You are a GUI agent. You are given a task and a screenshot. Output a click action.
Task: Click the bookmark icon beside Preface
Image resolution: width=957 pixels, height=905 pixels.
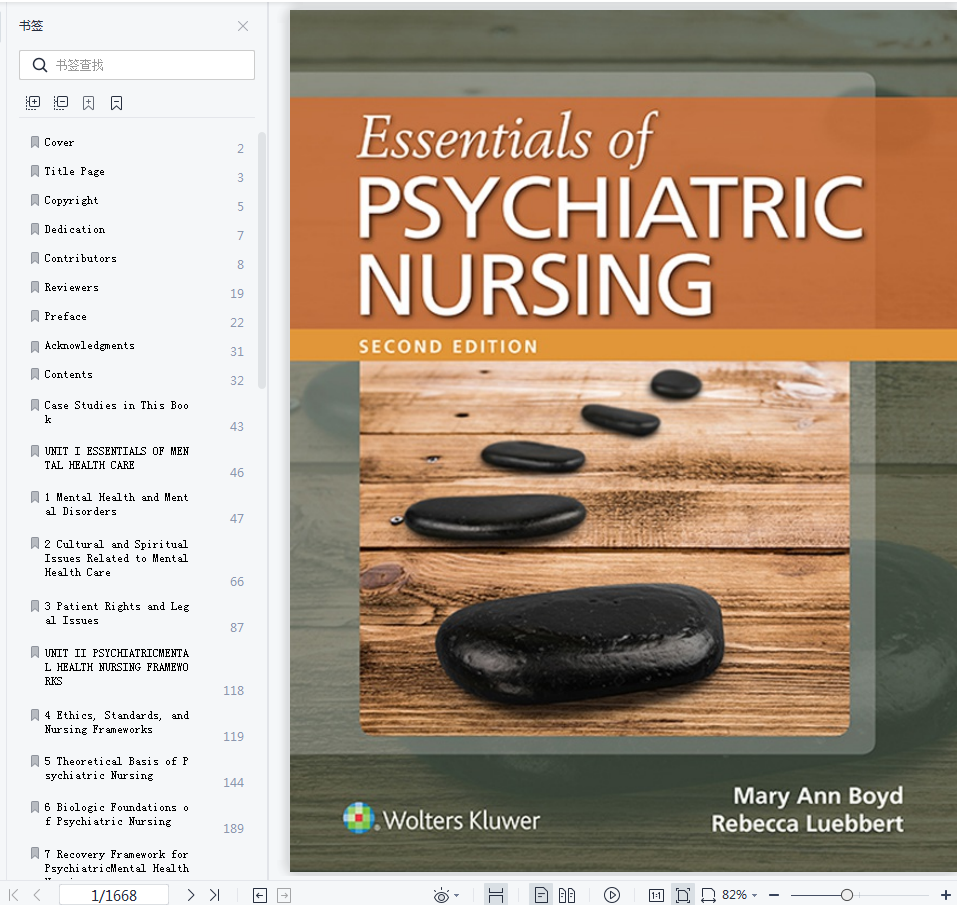click(x=35, y=316)
